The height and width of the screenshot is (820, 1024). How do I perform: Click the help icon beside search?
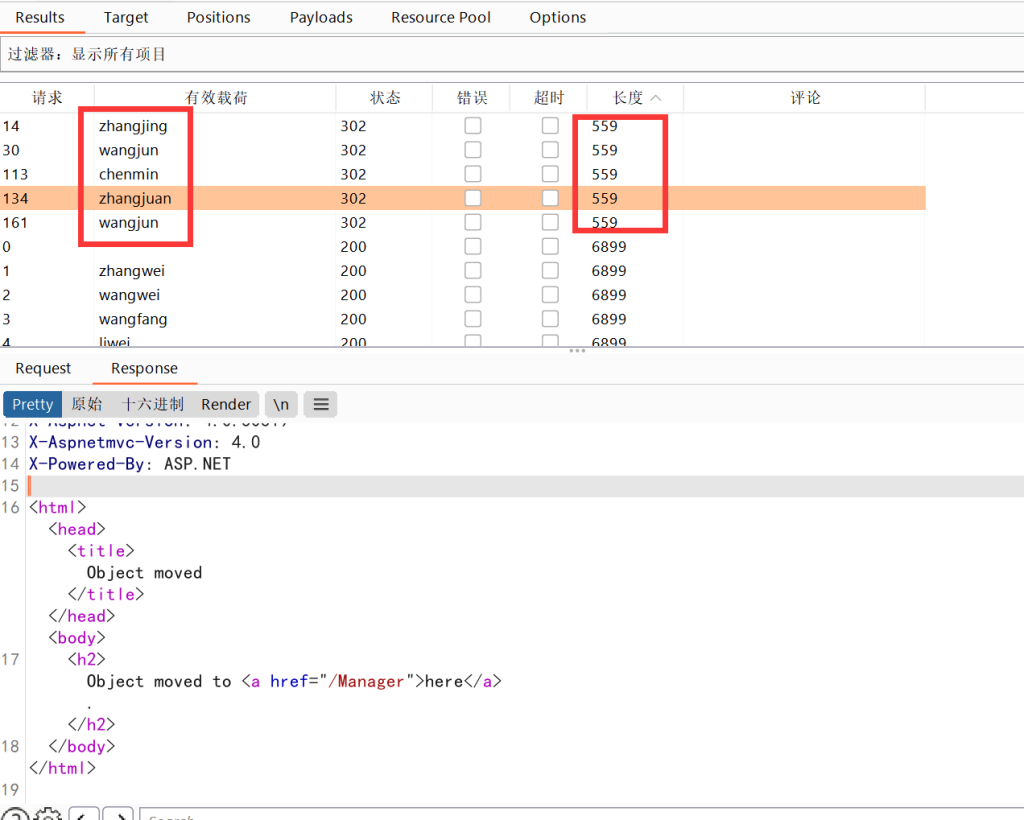14,816
